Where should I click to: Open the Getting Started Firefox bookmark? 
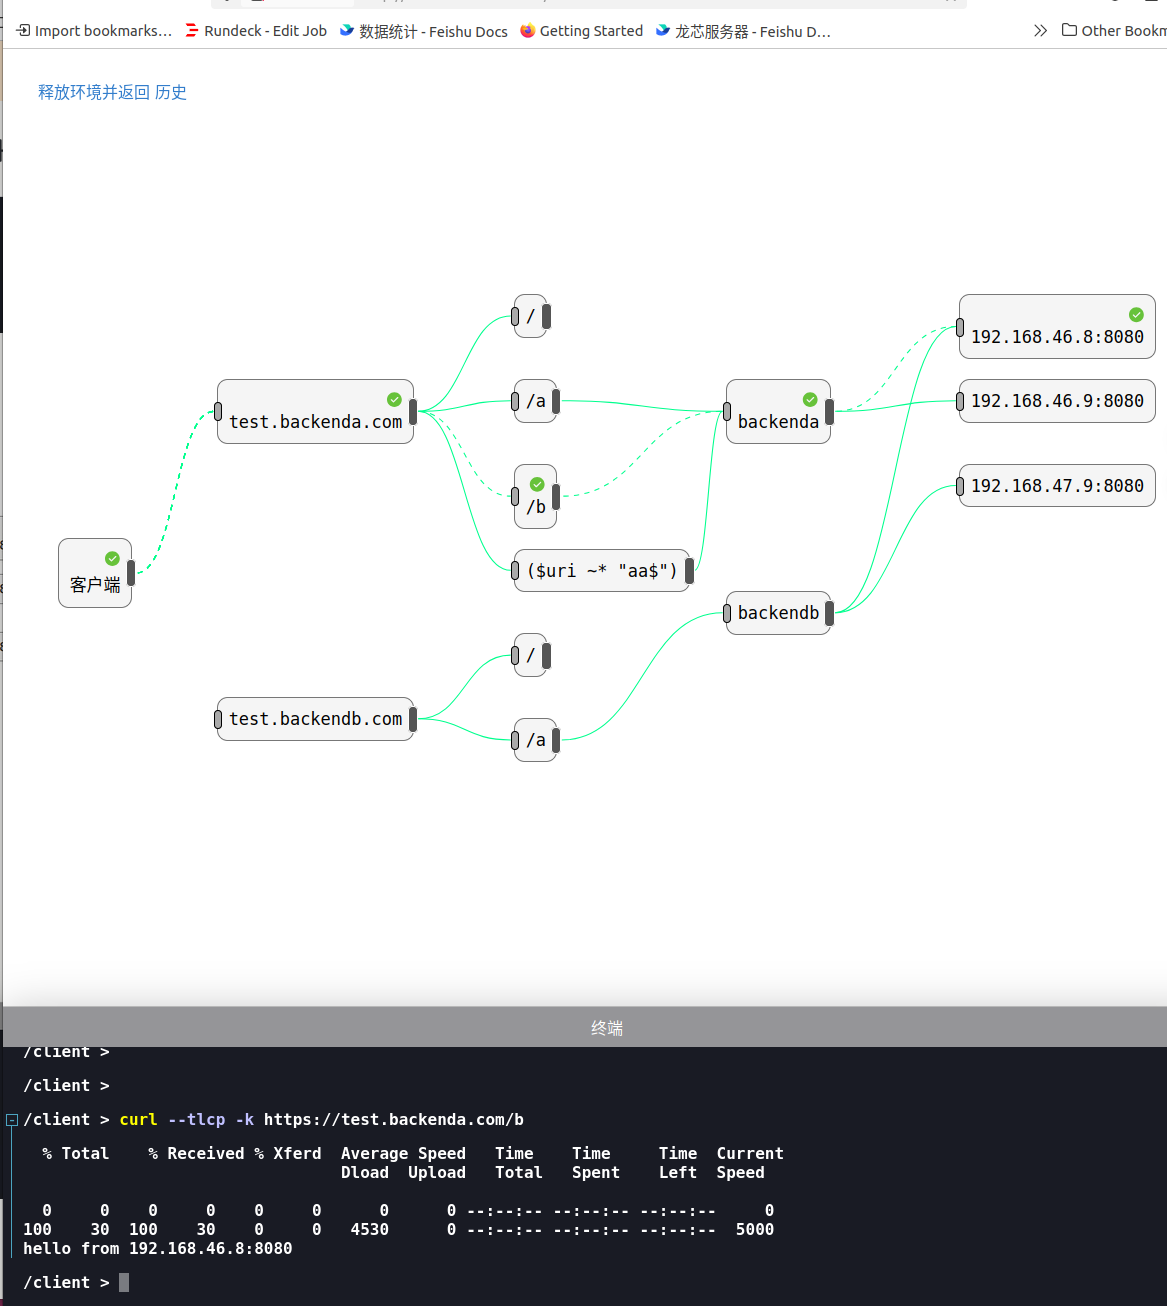click(x=582, y=31)
